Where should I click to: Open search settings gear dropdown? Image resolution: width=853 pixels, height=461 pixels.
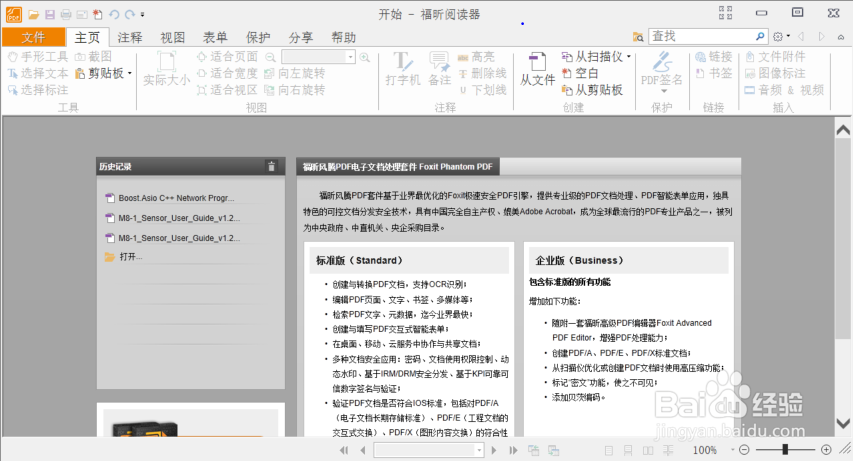(x=781, y=36)
